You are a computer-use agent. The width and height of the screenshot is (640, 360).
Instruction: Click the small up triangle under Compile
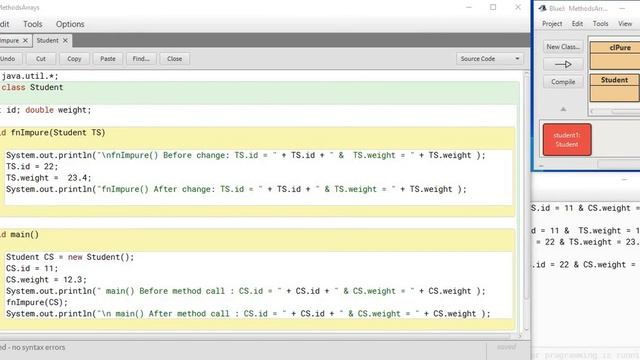pos(563,109)
